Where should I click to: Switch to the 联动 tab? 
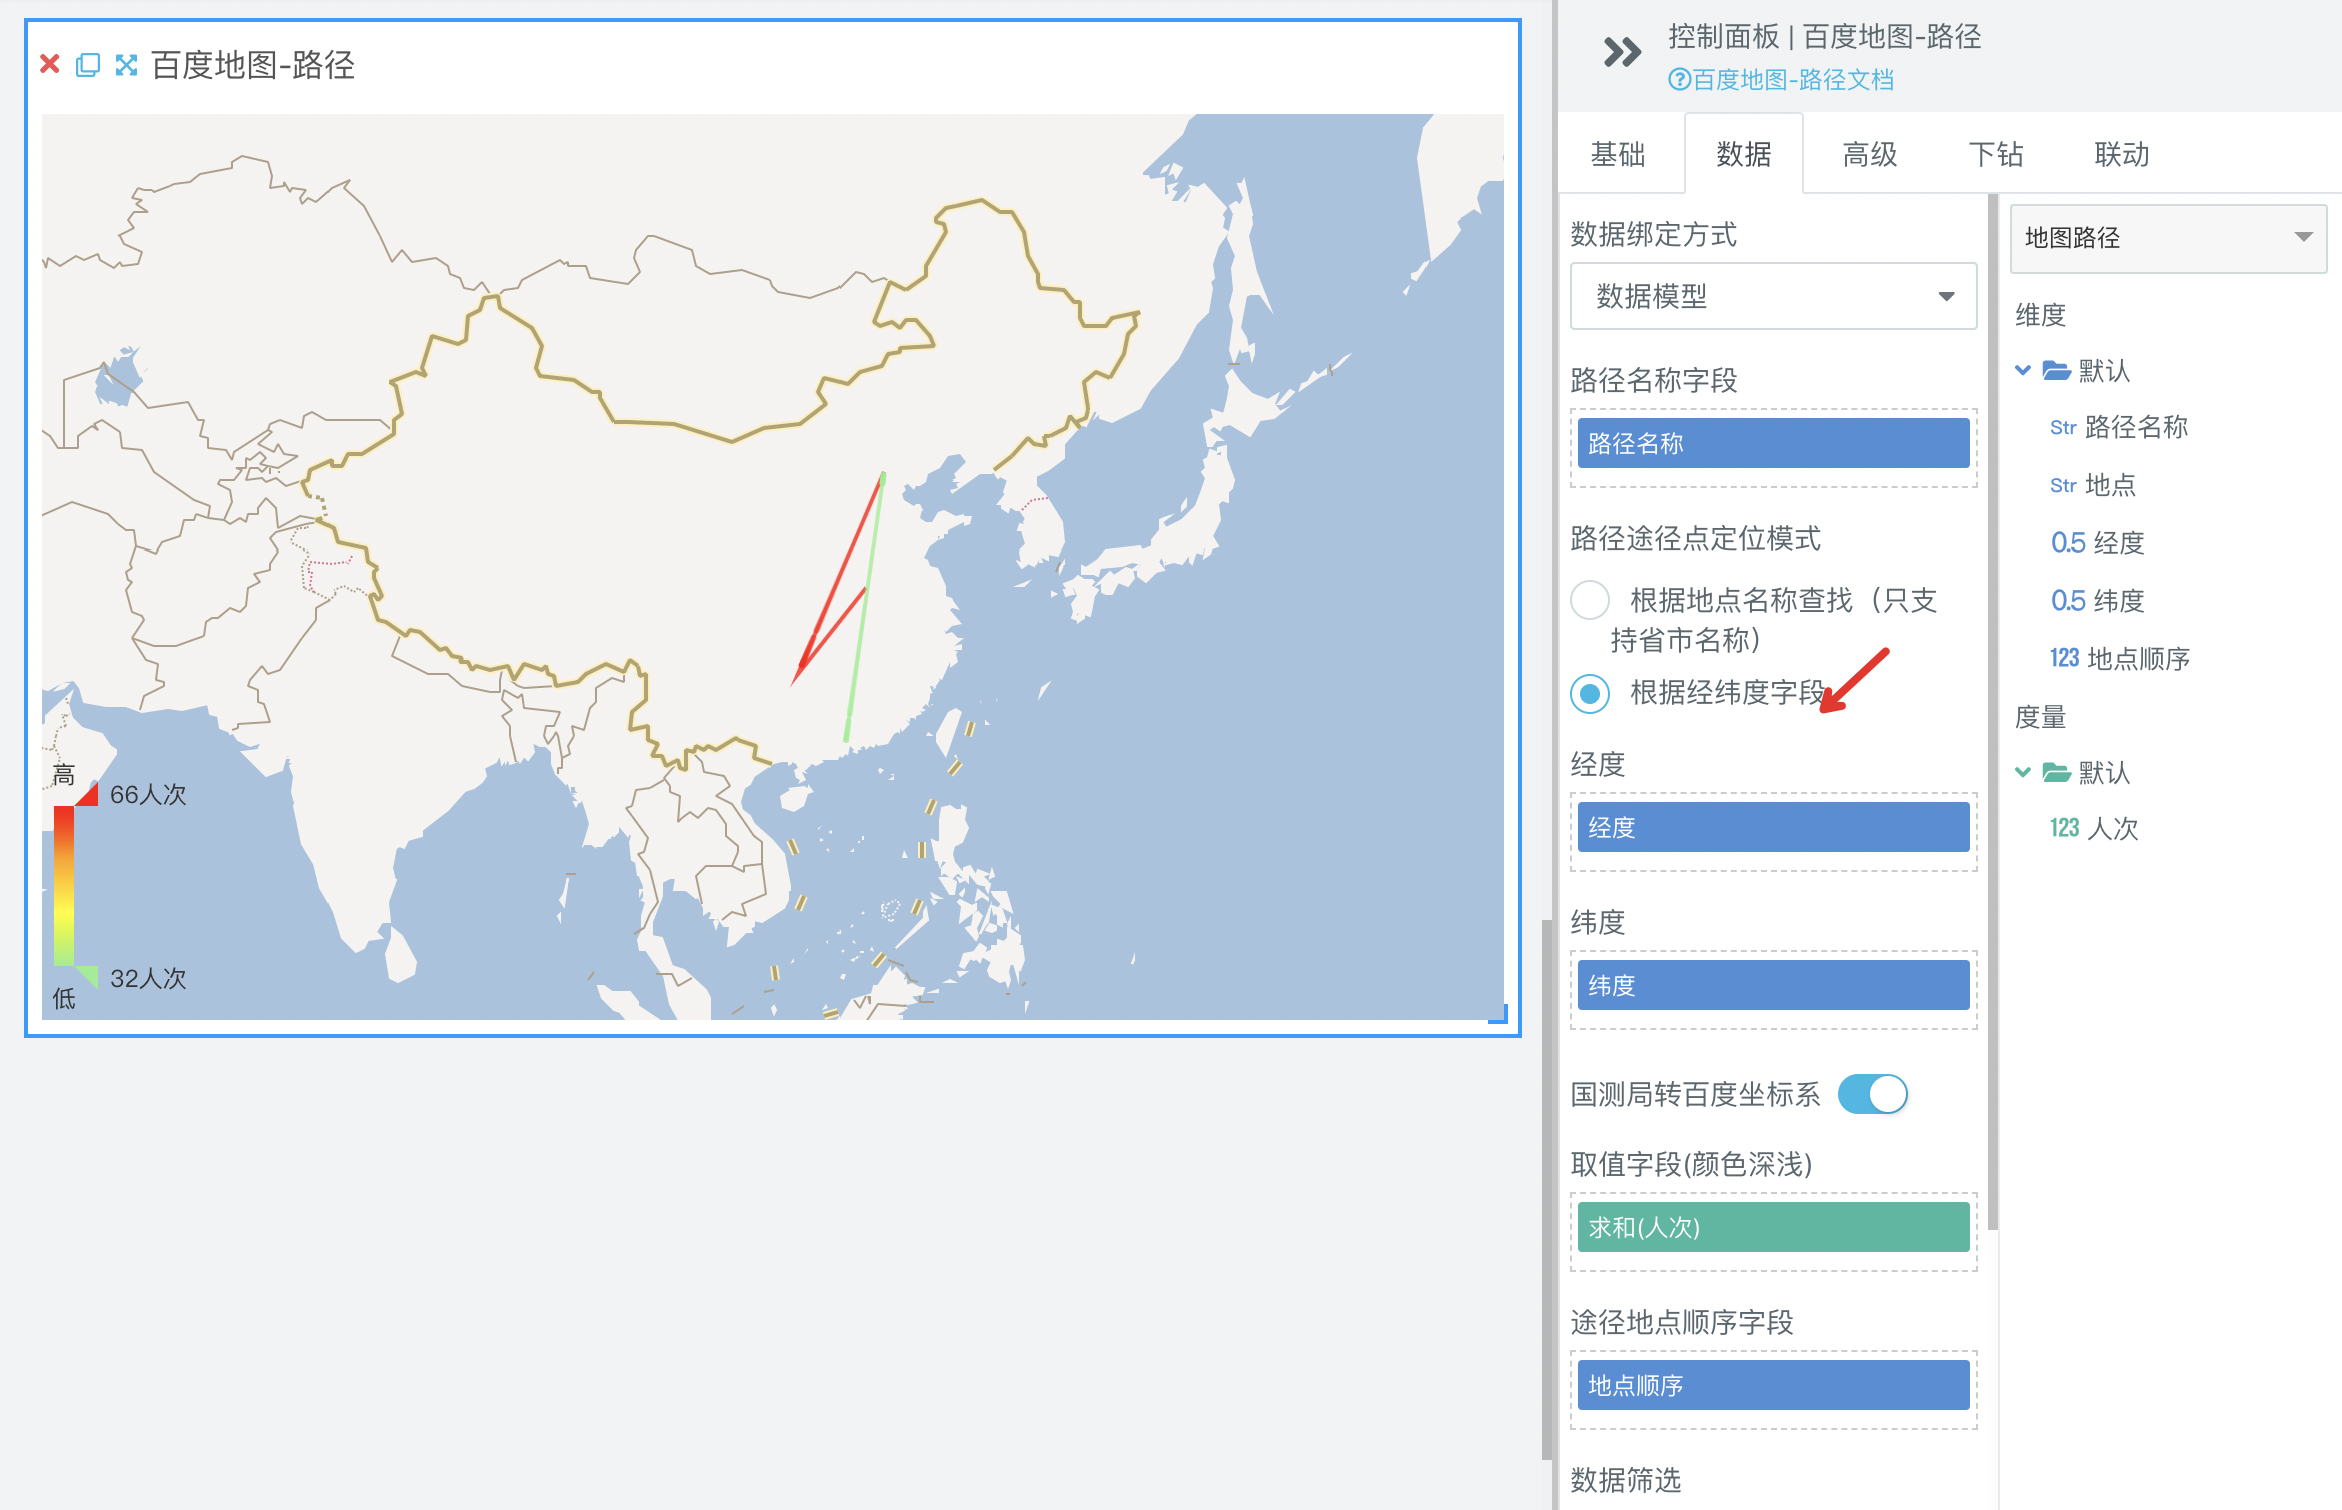coord(2121,154)
